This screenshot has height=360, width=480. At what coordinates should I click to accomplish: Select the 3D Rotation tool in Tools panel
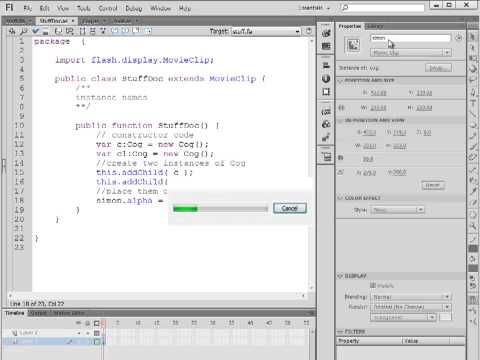[472, 69]
